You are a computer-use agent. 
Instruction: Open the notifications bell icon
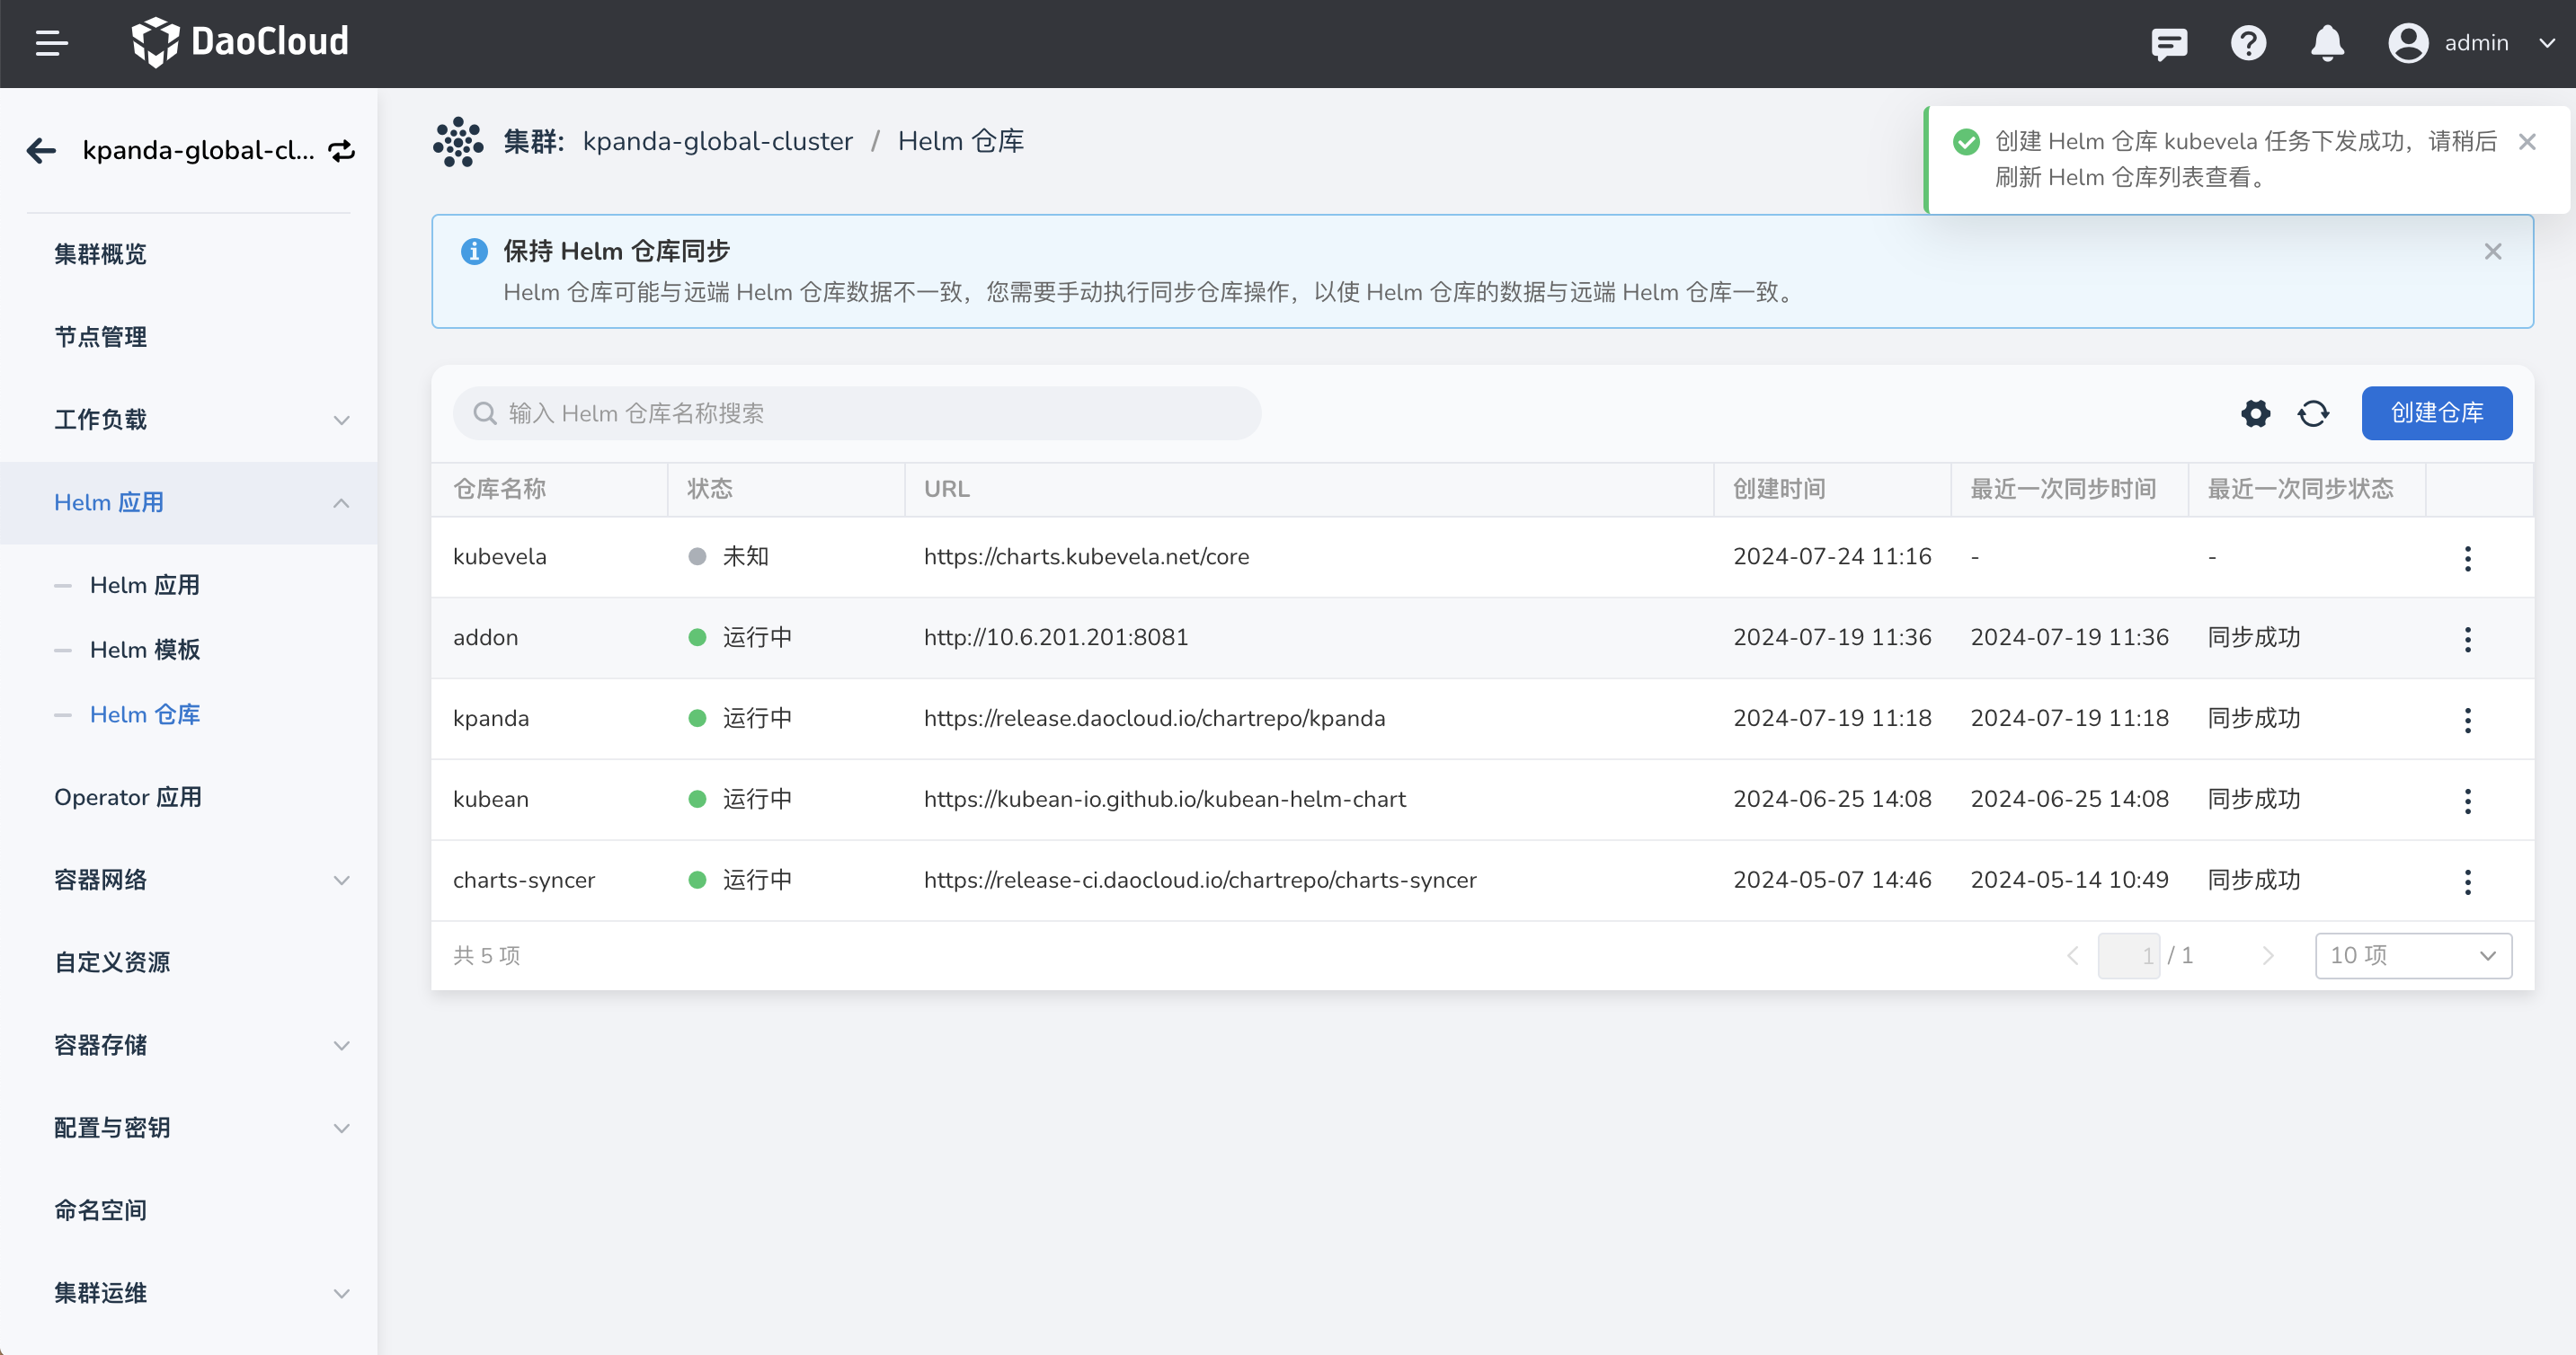tap(2327, 43)
